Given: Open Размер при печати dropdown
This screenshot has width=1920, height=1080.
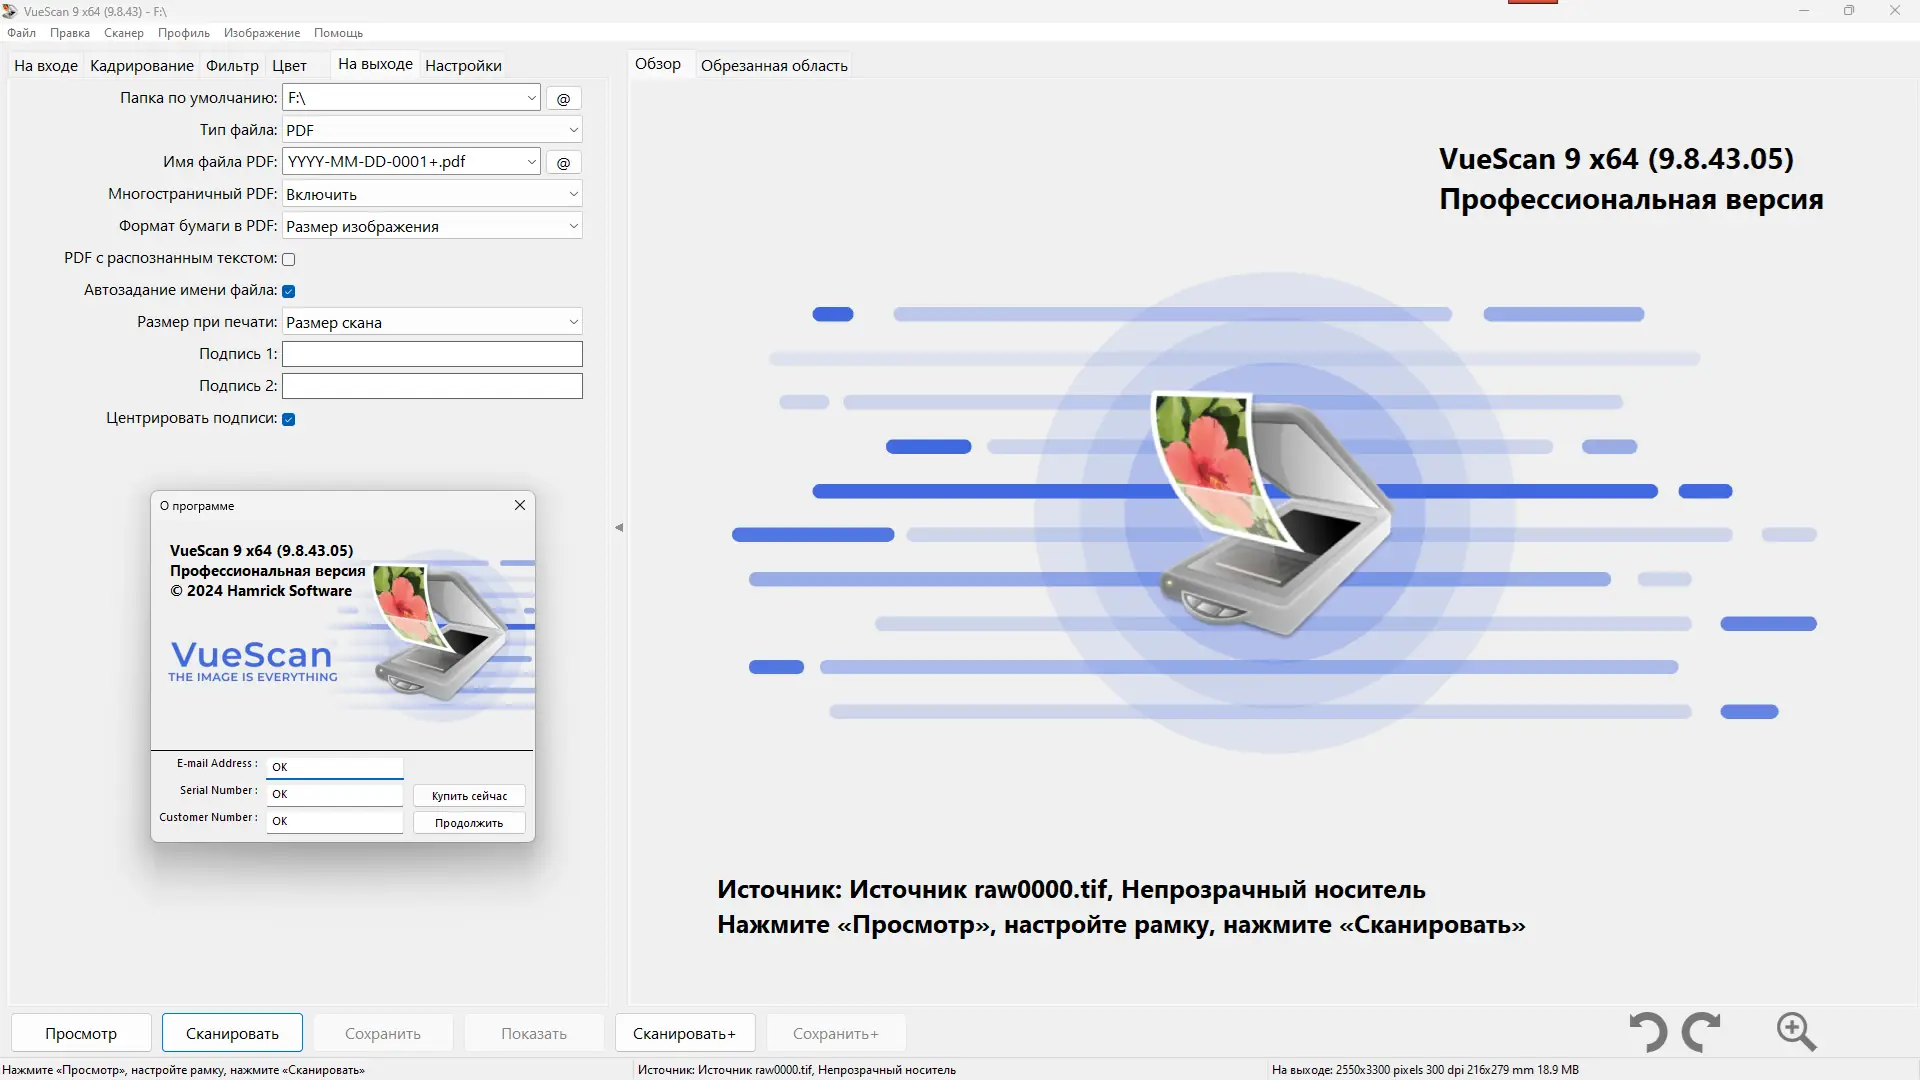Looking at the screenshot, I should pyautogui.click(x=432, y=322).
